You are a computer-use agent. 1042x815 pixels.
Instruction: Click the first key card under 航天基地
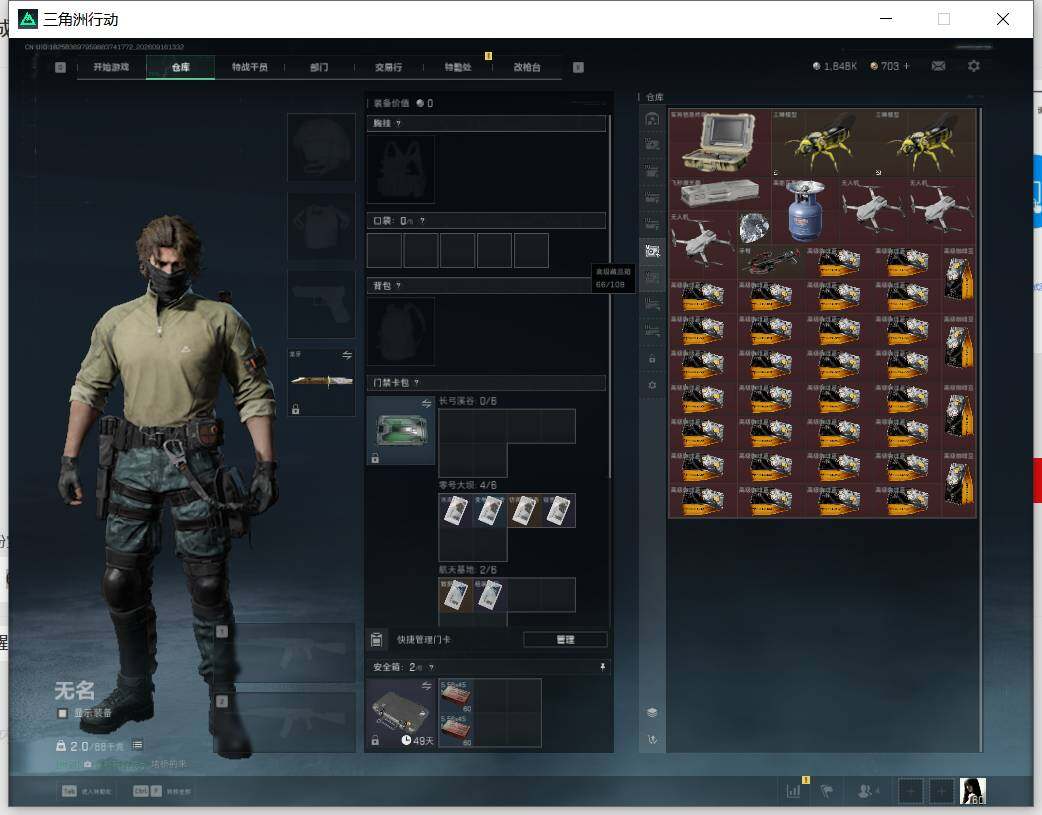456,595
